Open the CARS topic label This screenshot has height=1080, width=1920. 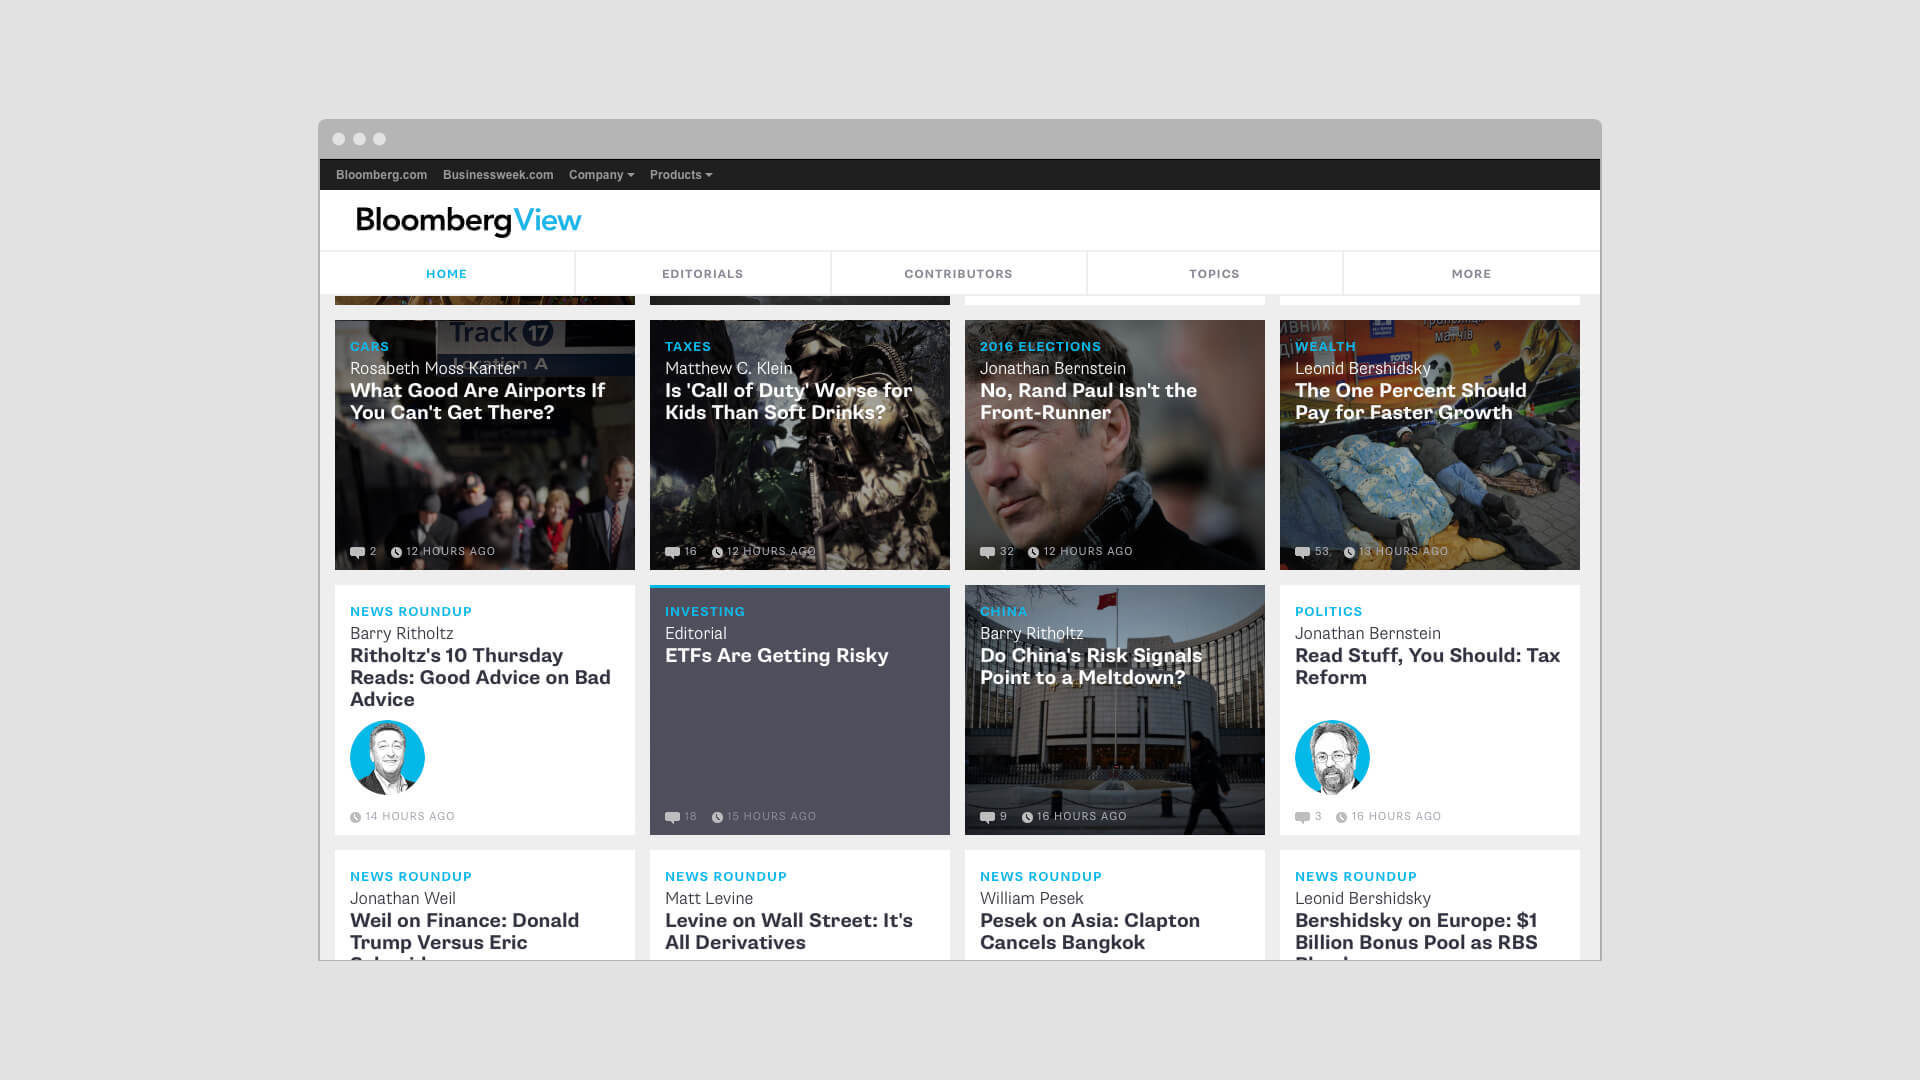pos(369,347)
